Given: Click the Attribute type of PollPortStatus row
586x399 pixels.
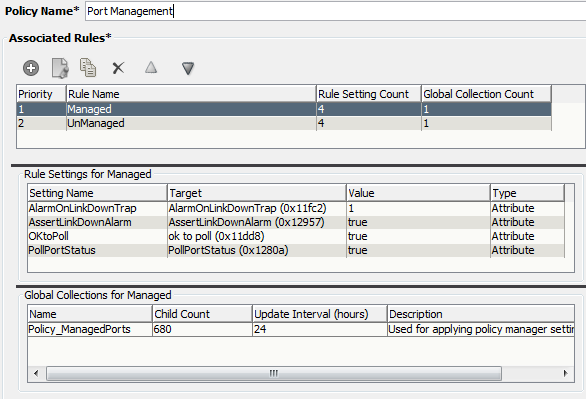Looking at the screenshot, I should point(527,250).
